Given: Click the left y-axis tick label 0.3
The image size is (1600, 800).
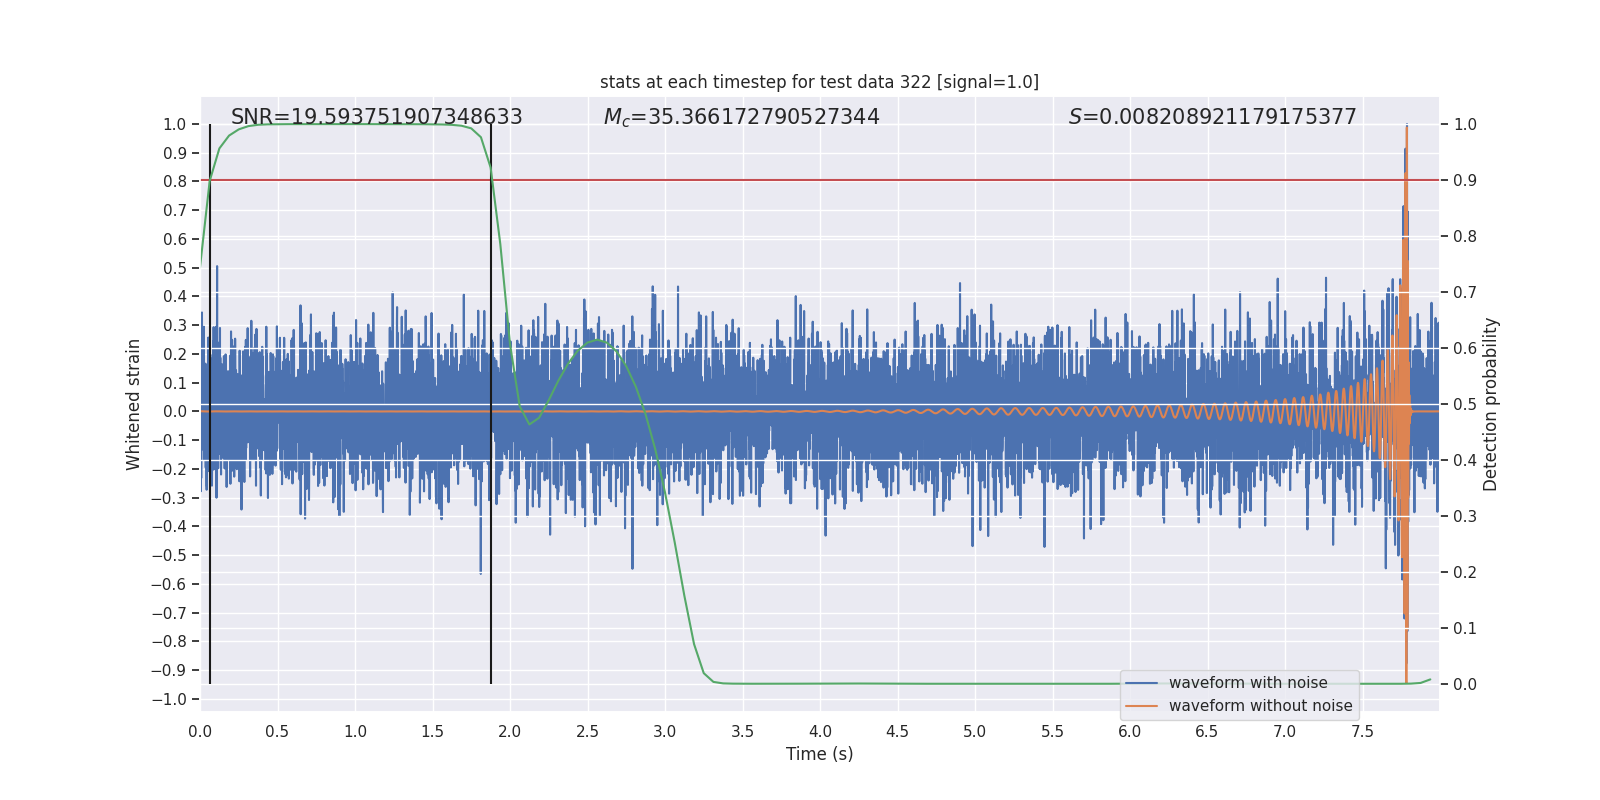Looking at the screenshot, I should pyautogui.click(x=175, y=325).
